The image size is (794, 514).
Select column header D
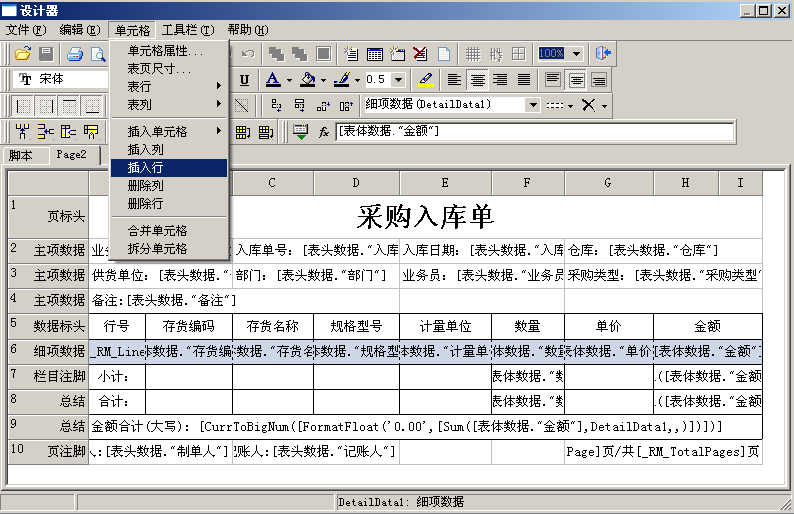(356, 183)
